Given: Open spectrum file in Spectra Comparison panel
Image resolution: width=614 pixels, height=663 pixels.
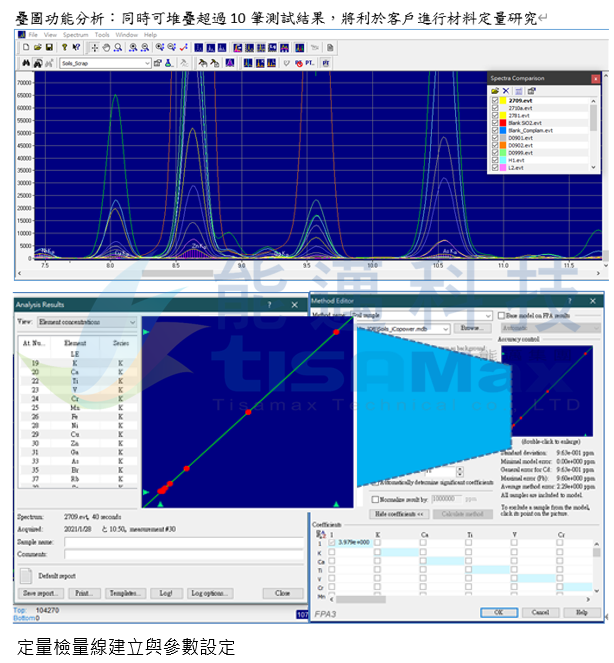Looking at the screenshot, I should tap(495, 91).
